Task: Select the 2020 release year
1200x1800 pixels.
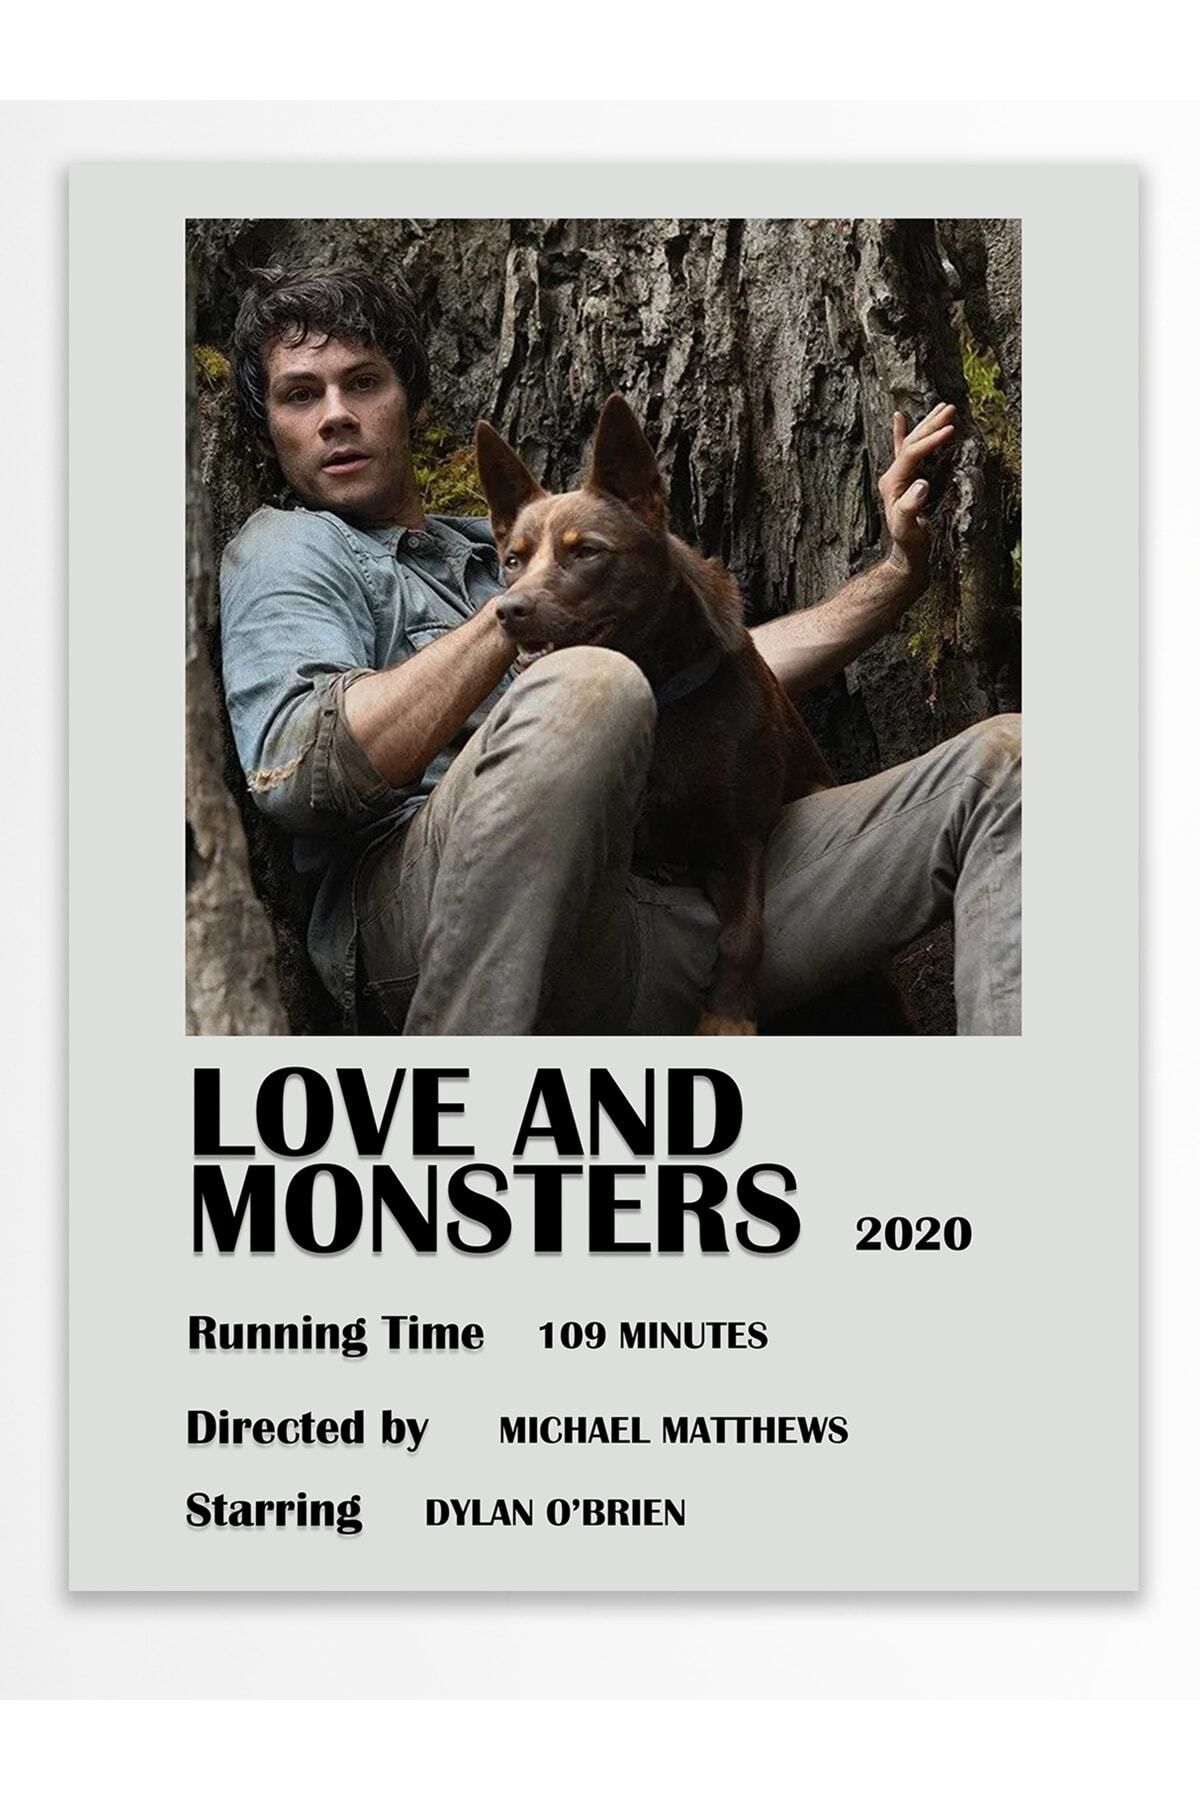Action: pos(913,1234)
